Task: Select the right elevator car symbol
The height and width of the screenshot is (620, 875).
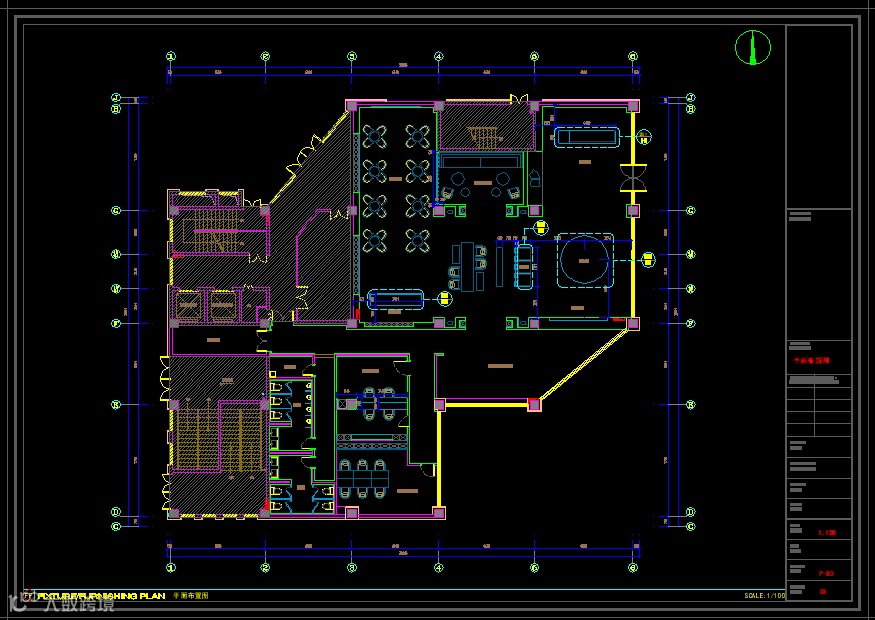Action: coord(223,306)
